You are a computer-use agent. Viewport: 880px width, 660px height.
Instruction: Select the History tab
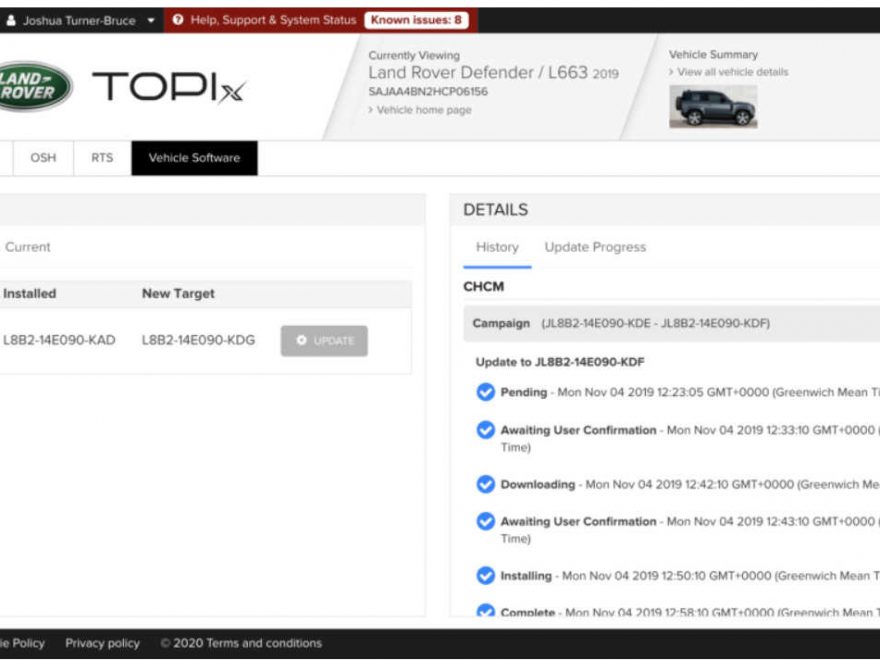[x=497, y=247]
